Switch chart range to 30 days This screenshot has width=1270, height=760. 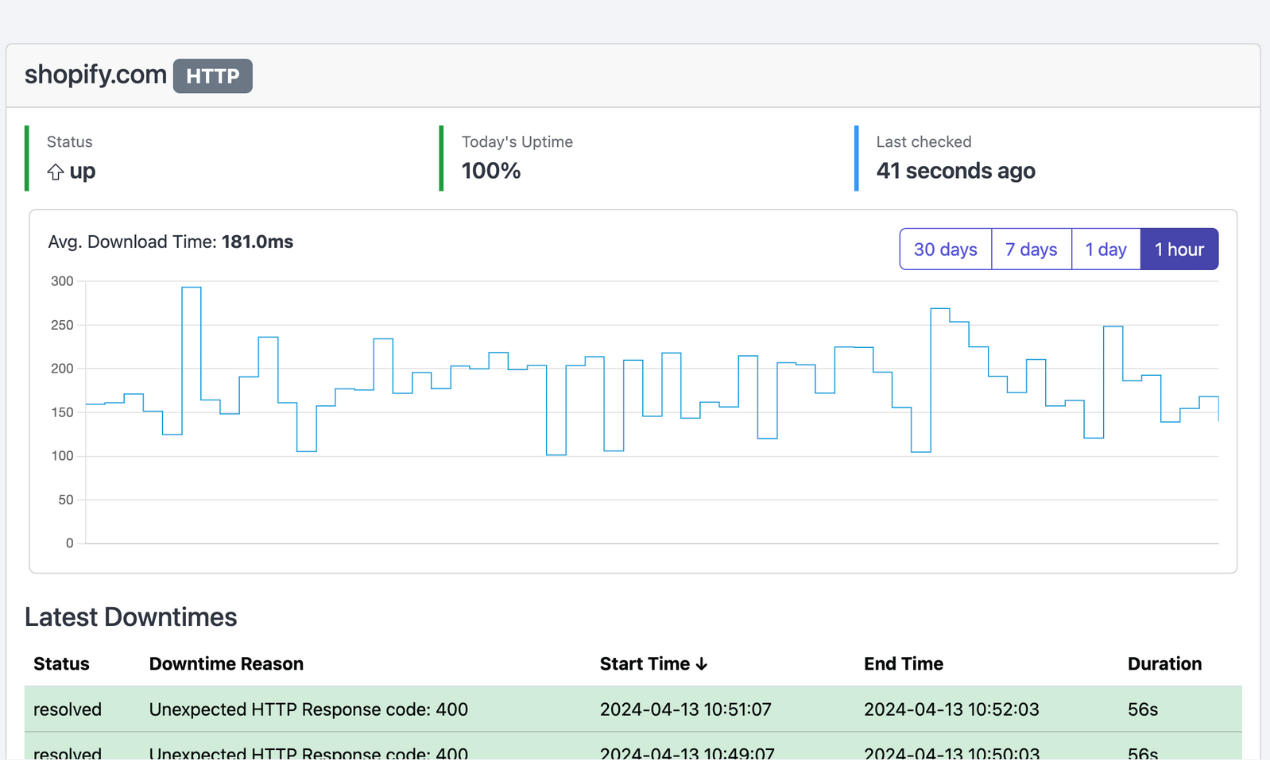945,249
